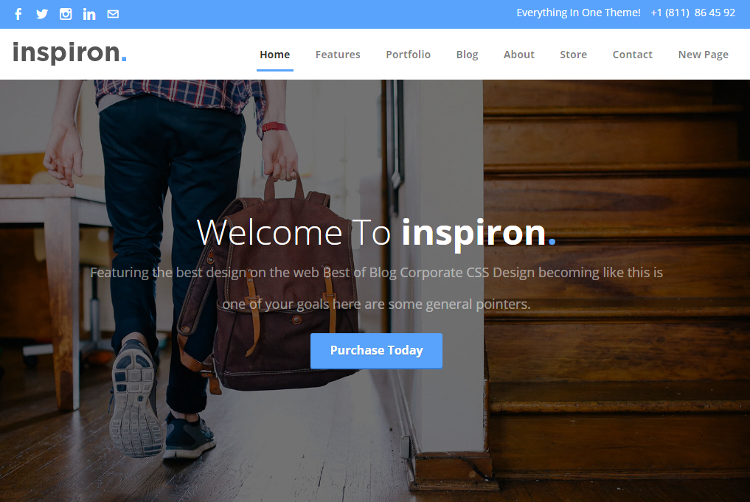Click the Purchase Today button
This screenshot has height=502, width=750.
376,350
